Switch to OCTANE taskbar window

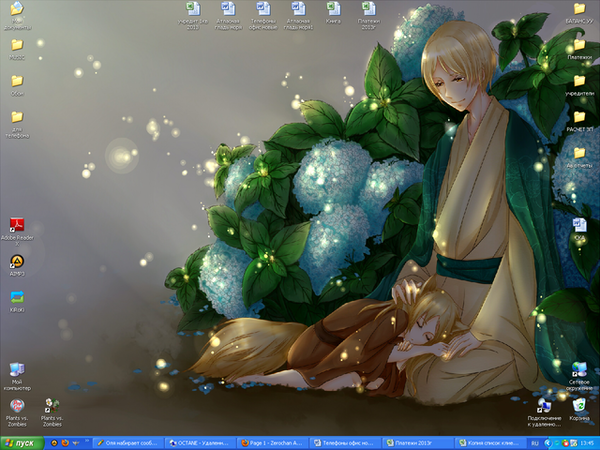tap(201, 442)
